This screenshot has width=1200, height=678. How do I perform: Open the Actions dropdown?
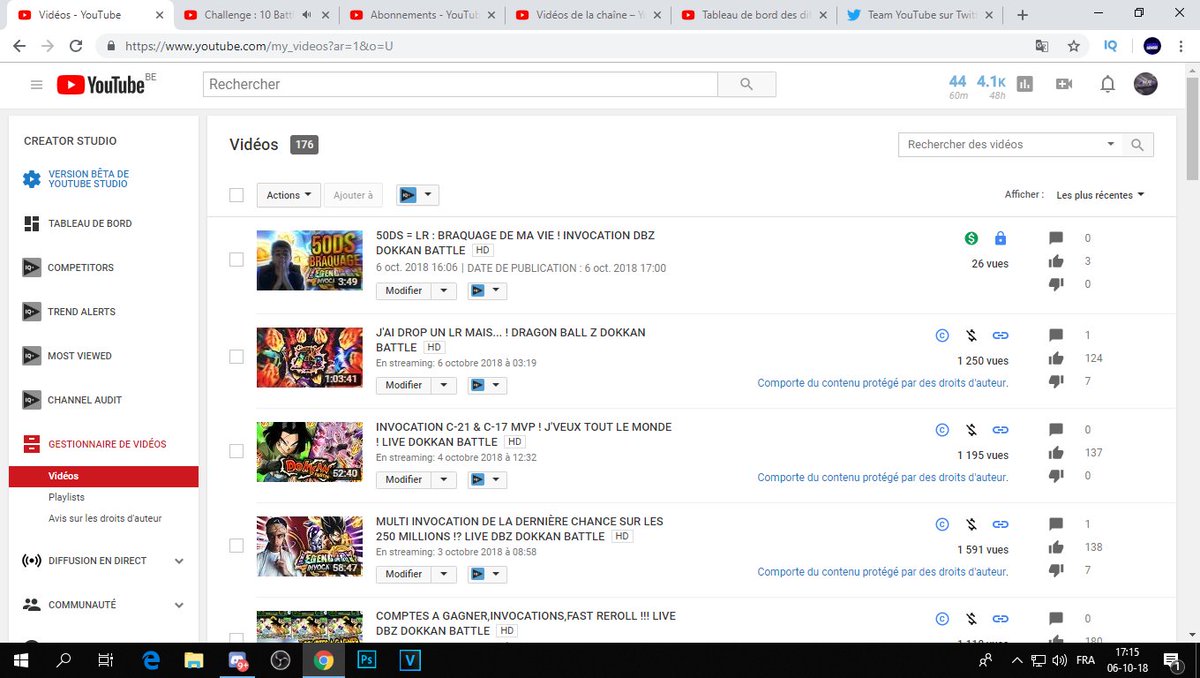tap(289, 195)
